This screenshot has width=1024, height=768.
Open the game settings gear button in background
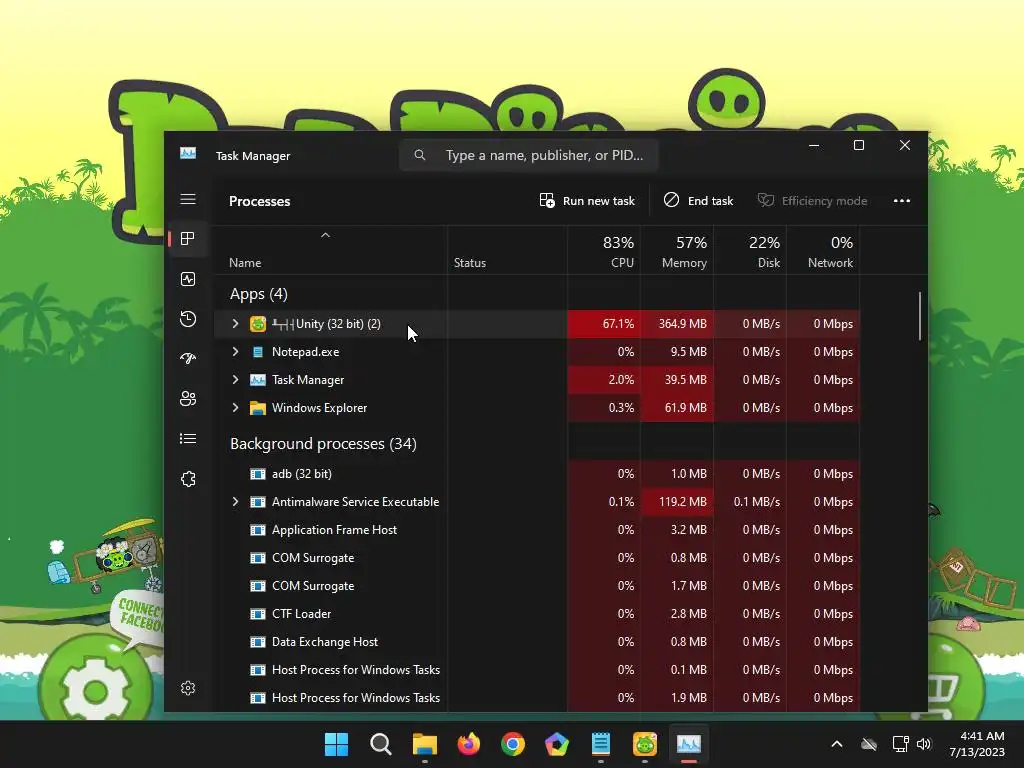tap(95, 690)
